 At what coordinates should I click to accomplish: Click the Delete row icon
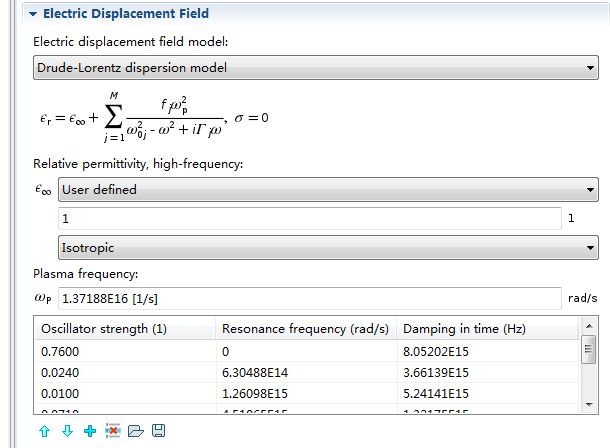(113, 430)
